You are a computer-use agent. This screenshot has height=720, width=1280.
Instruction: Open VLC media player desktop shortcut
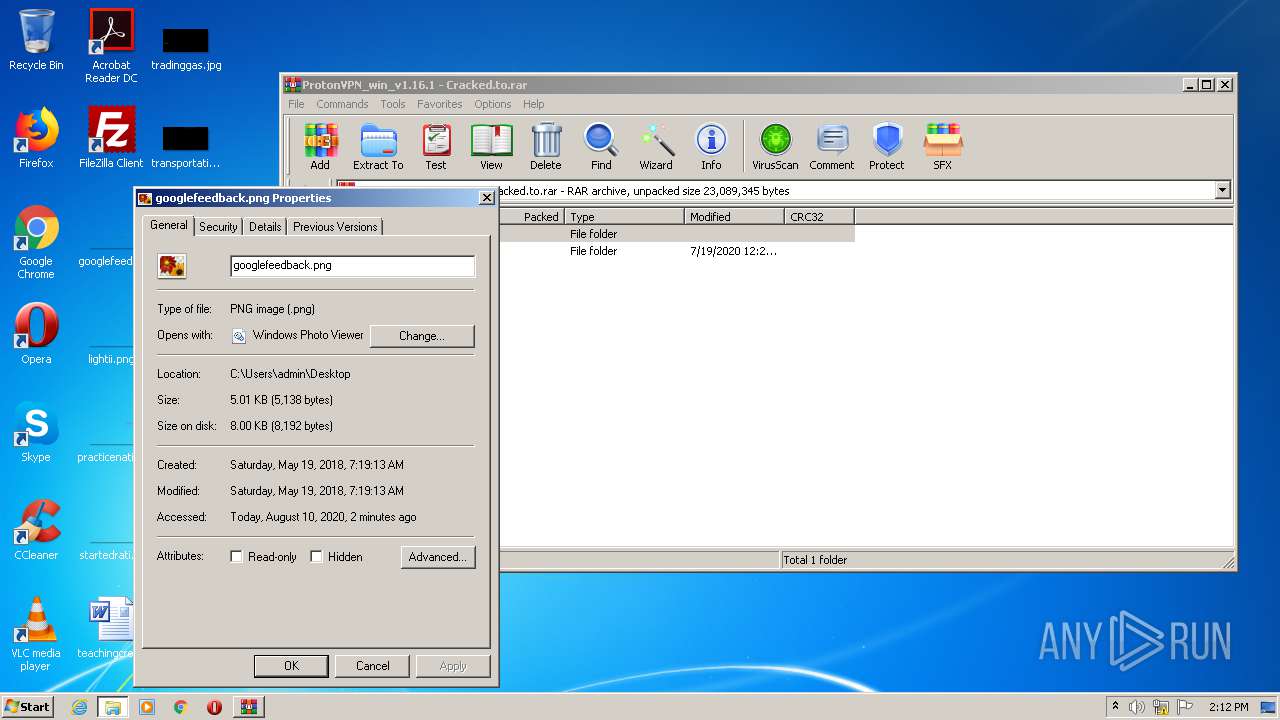pos(36,634)
